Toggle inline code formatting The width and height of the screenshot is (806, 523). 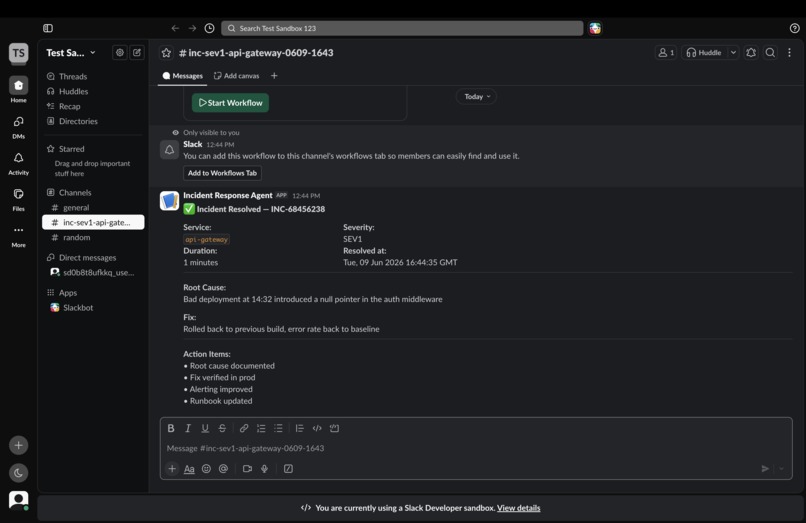317,428
